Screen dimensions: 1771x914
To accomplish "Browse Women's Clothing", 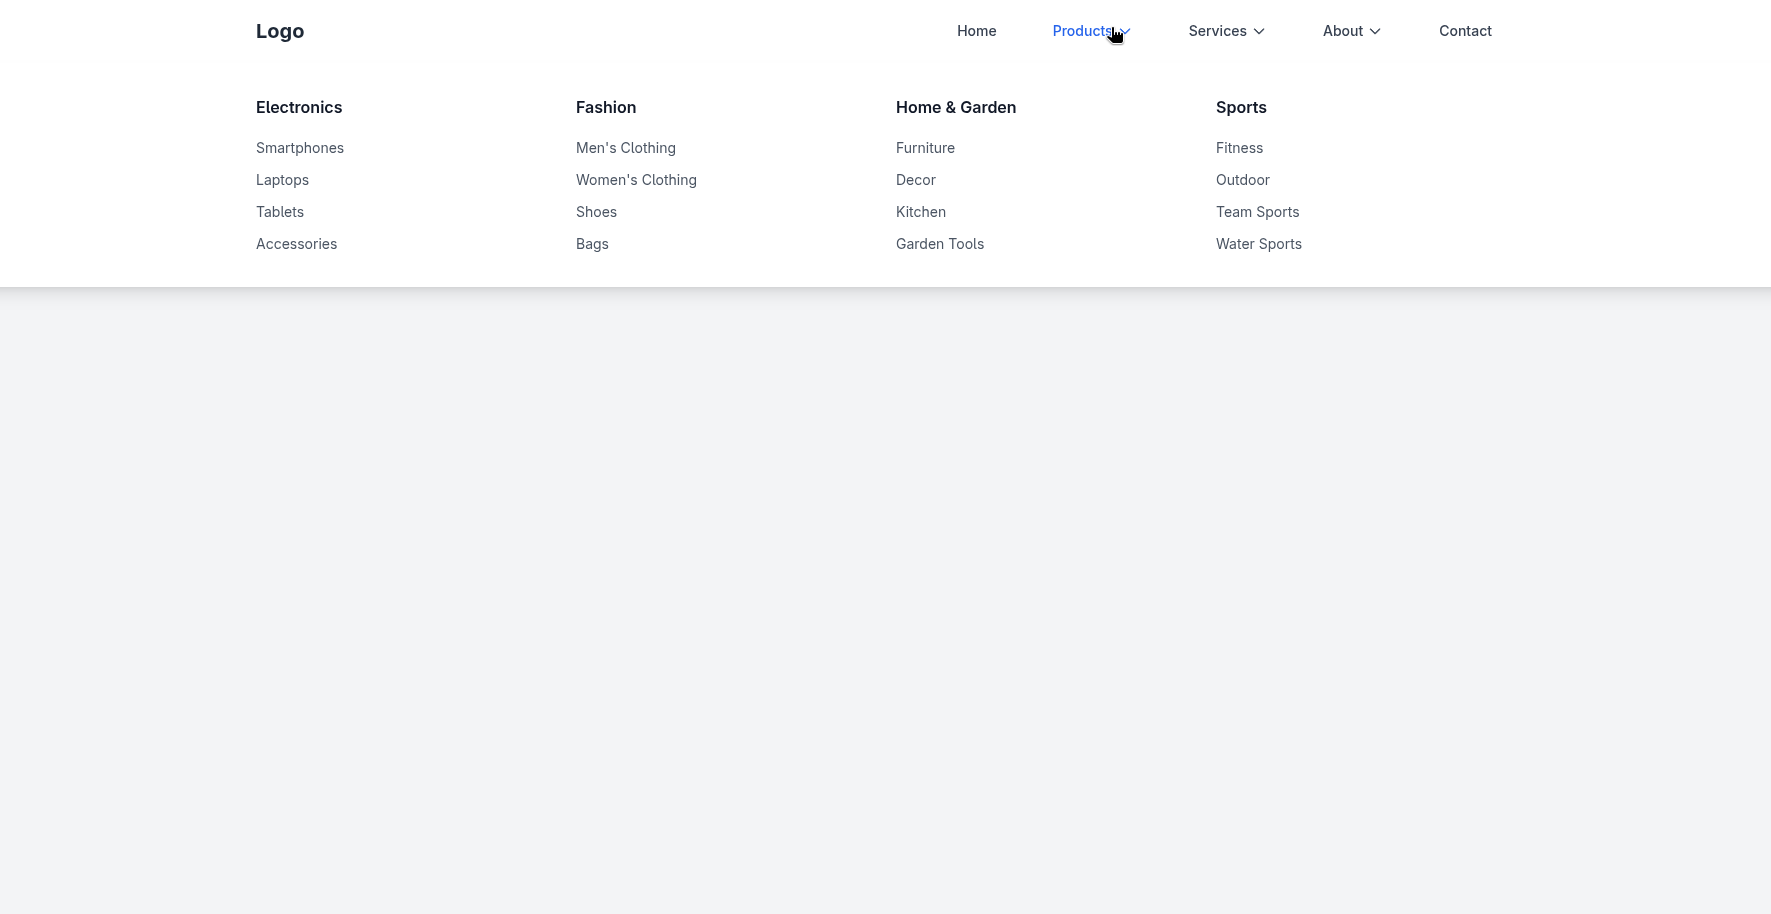I will click(x=636, y=180).
